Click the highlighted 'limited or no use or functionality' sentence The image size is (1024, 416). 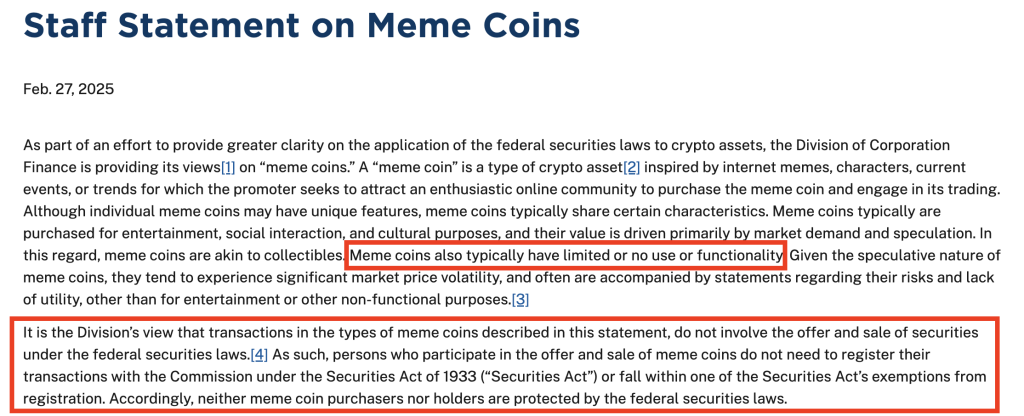(x=565, y=255)
